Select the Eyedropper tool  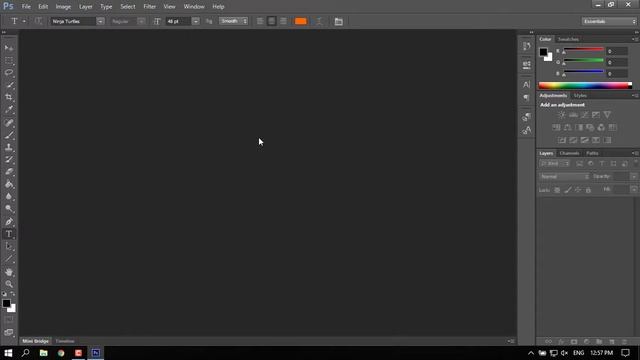pos(9,109)
